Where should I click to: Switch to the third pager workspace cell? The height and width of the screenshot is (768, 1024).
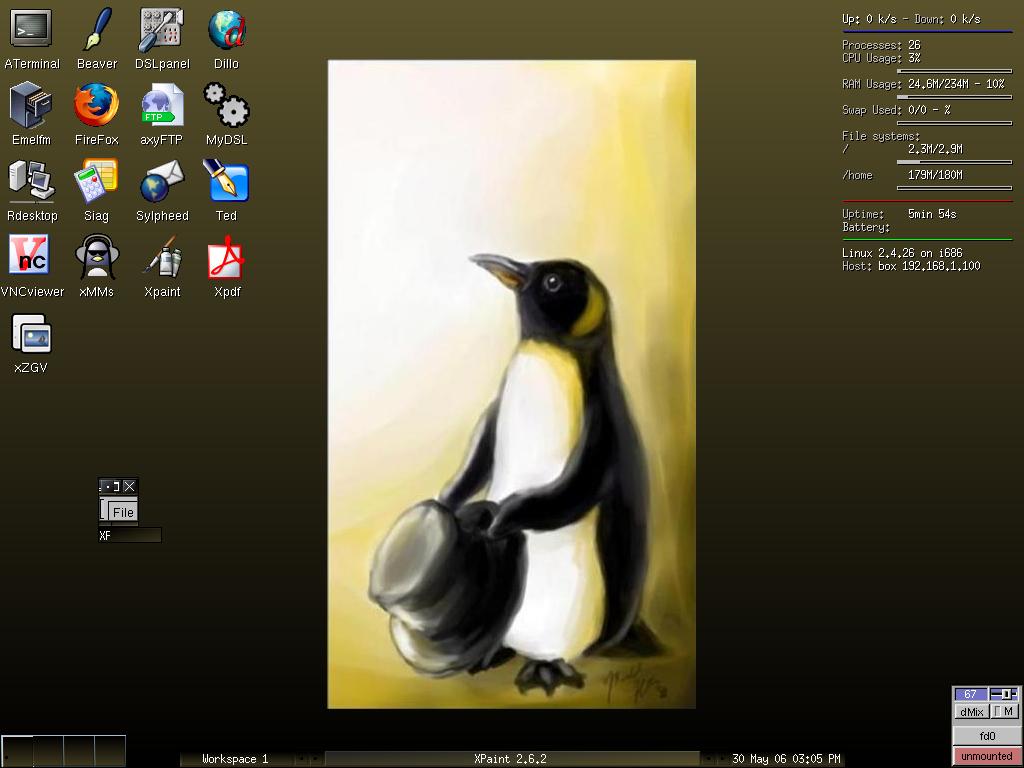[x=79, y=750]
